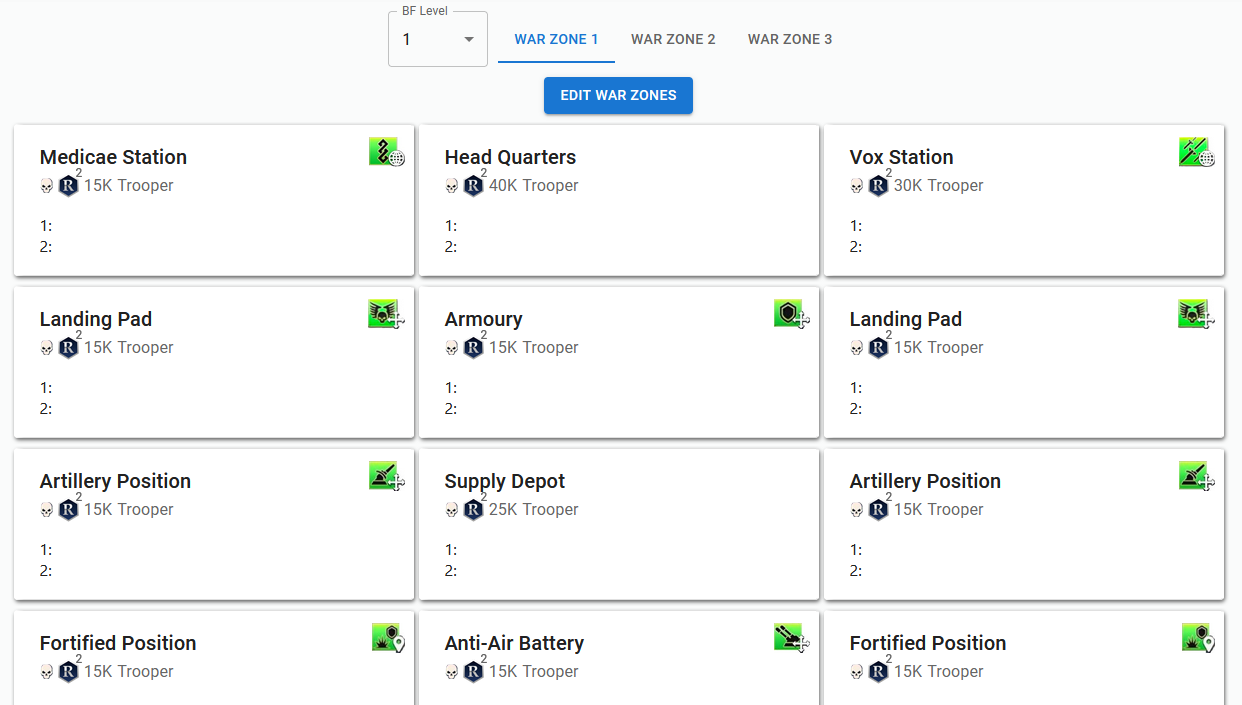Click the left Landing Pad winged skull icon

coord(386,314)
